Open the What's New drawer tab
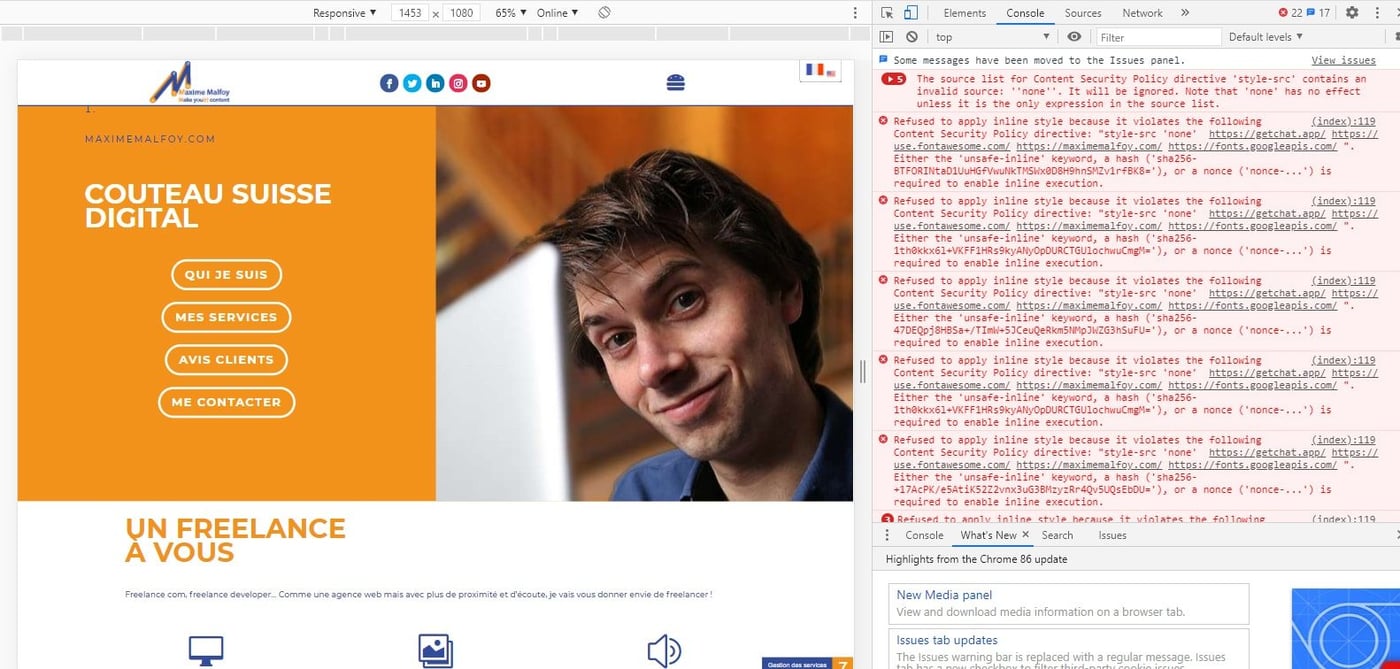Screen dimensions: 1400x669 [988, 535]
